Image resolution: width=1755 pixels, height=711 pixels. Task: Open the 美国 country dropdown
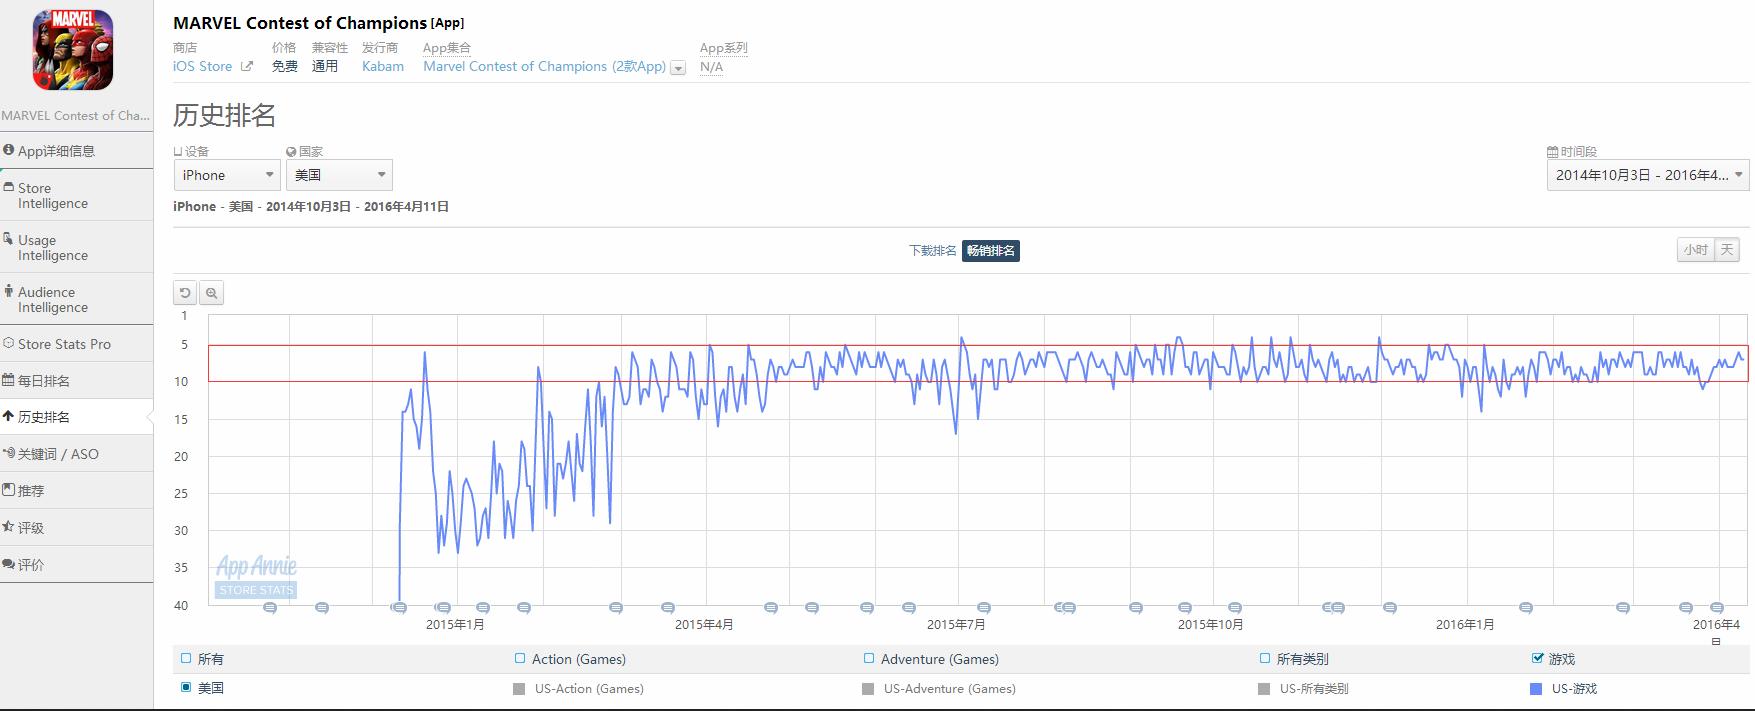[339, 175]
